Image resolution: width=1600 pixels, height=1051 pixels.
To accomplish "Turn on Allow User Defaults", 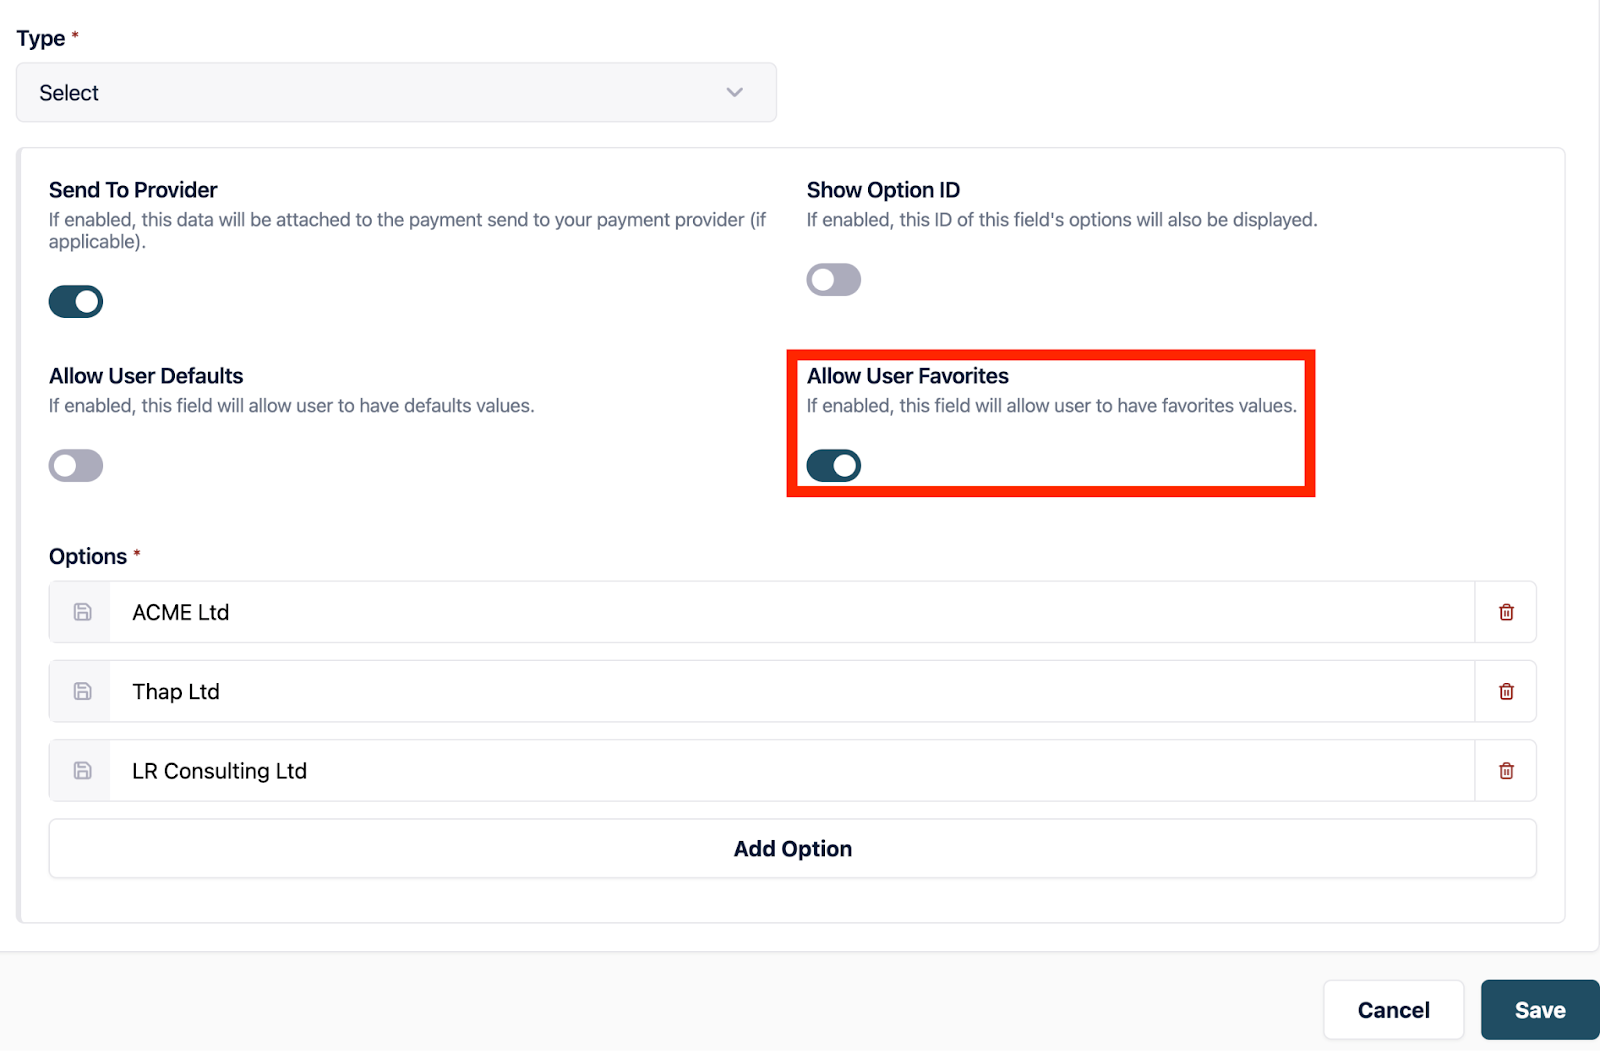I will coord(76,466).
